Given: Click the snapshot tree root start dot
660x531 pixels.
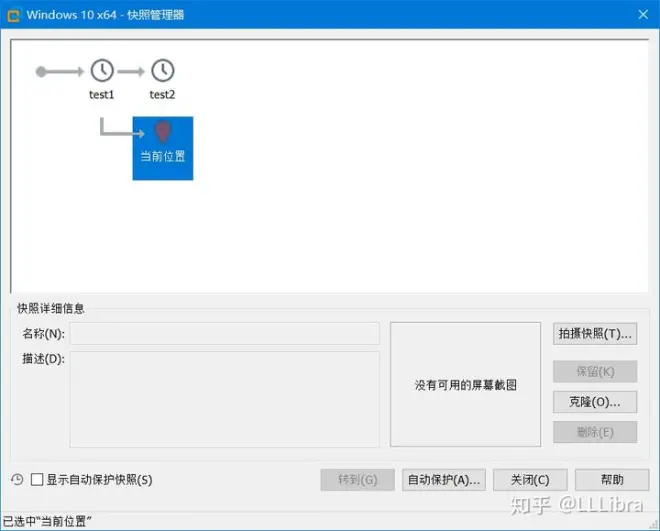Looking at the screenshot, I should point(41,72).
